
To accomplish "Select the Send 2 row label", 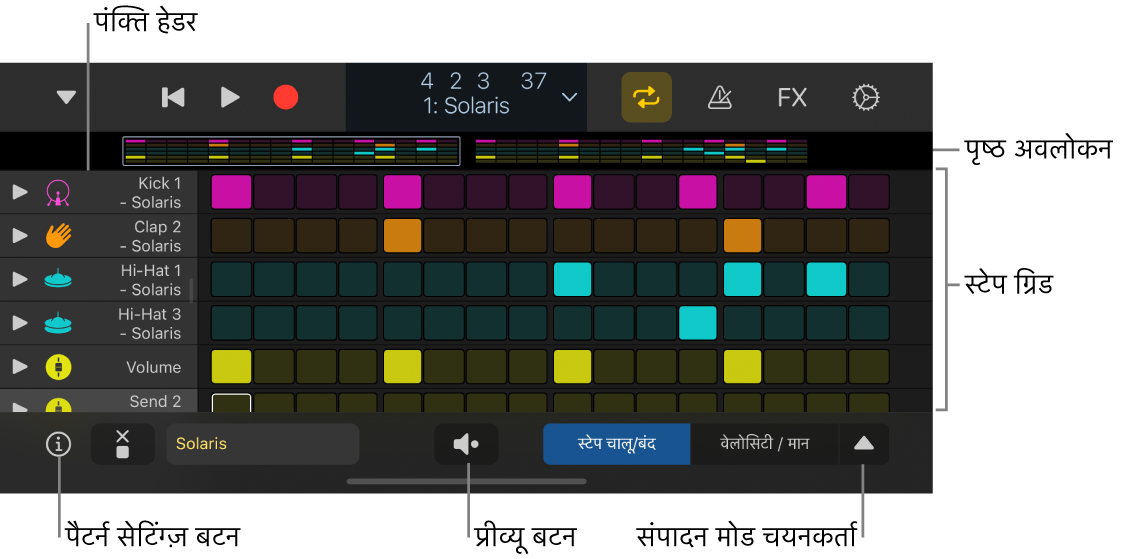I will click(x=155, y=402).
